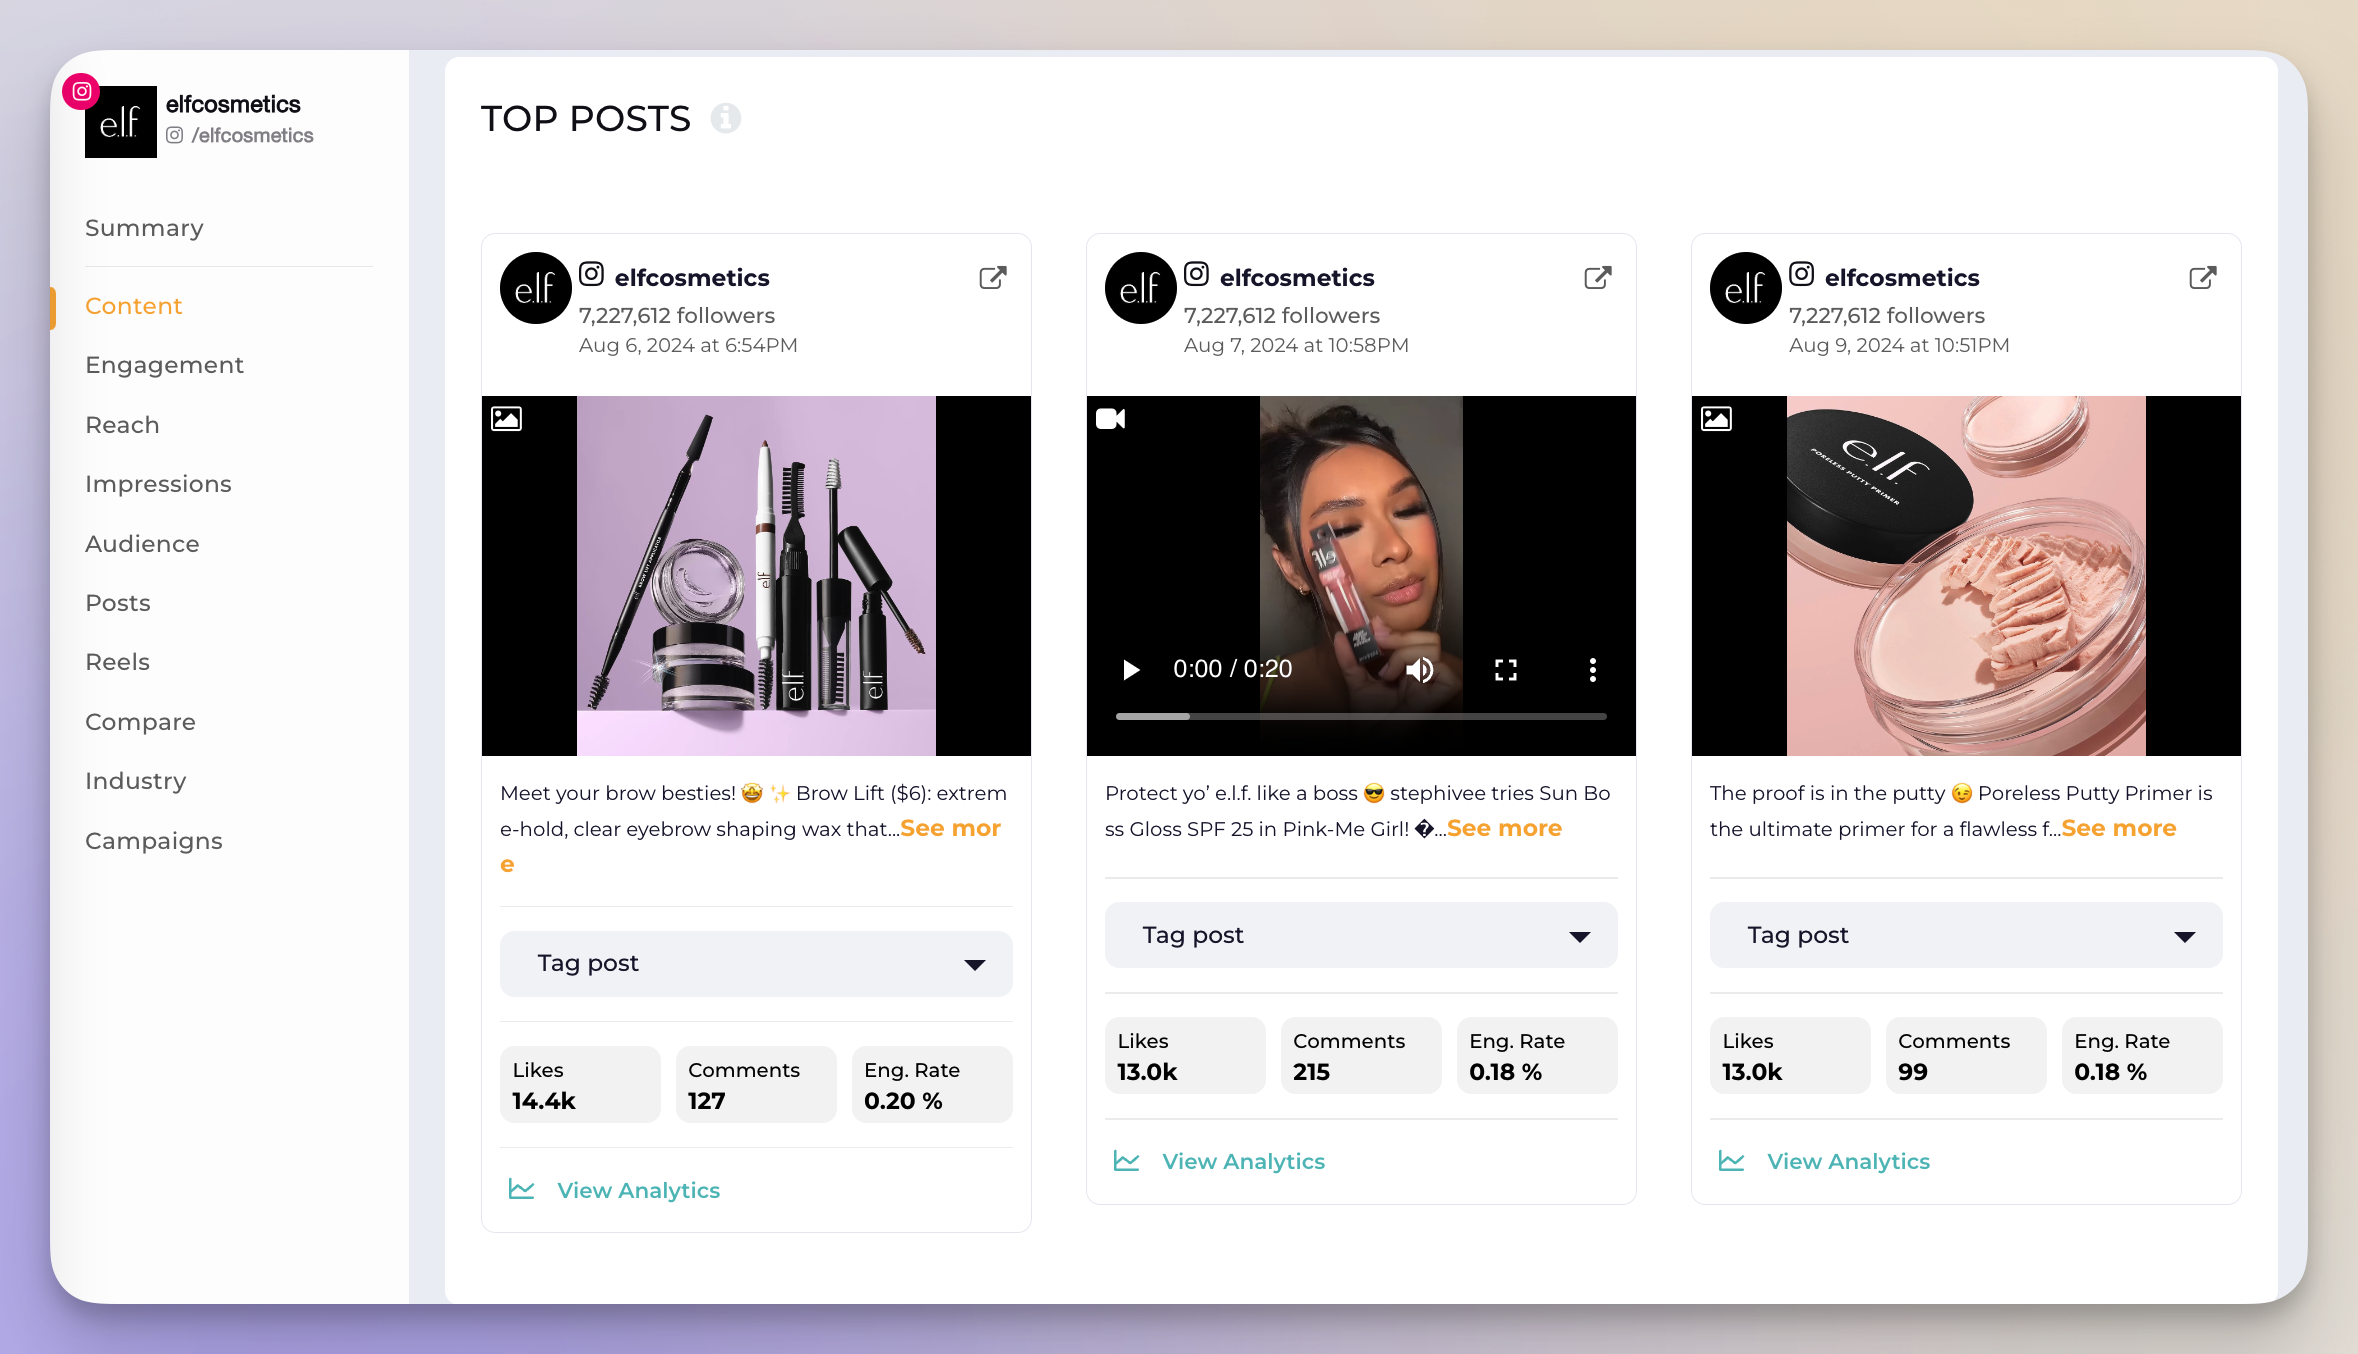Viewport: 2358px width, 1354px height.
Task: Click elfcosmetics name on Aug 7 post
Action: 1296,277
